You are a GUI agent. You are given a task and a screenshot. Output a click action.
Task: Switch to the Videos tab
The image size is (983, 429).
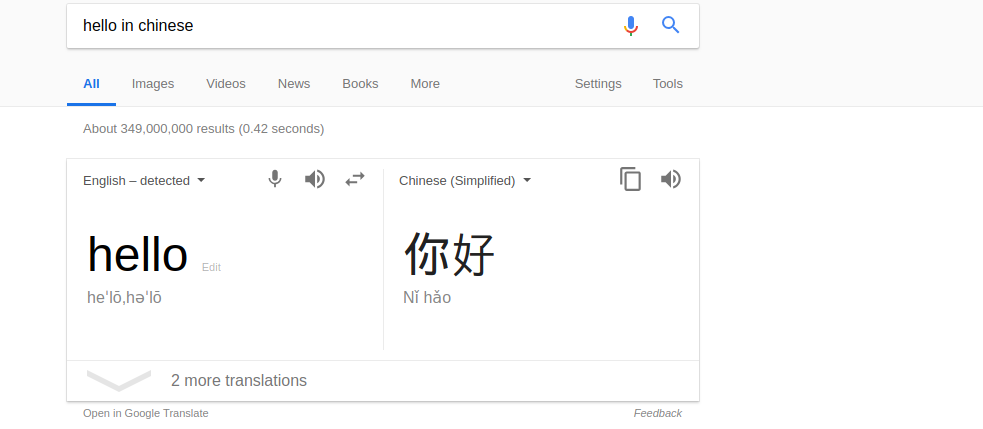(226, 84)
